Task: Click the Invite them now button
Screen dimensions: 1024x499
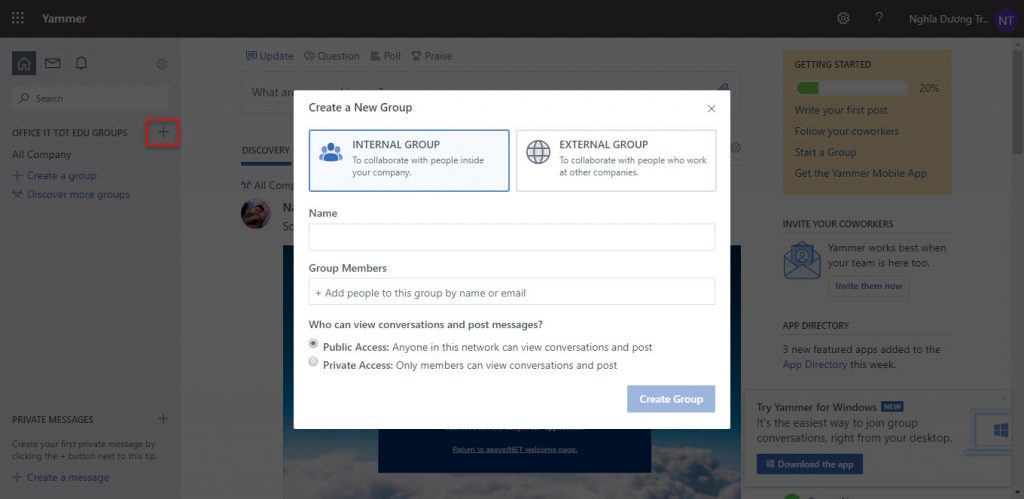Action: point(868,286)
